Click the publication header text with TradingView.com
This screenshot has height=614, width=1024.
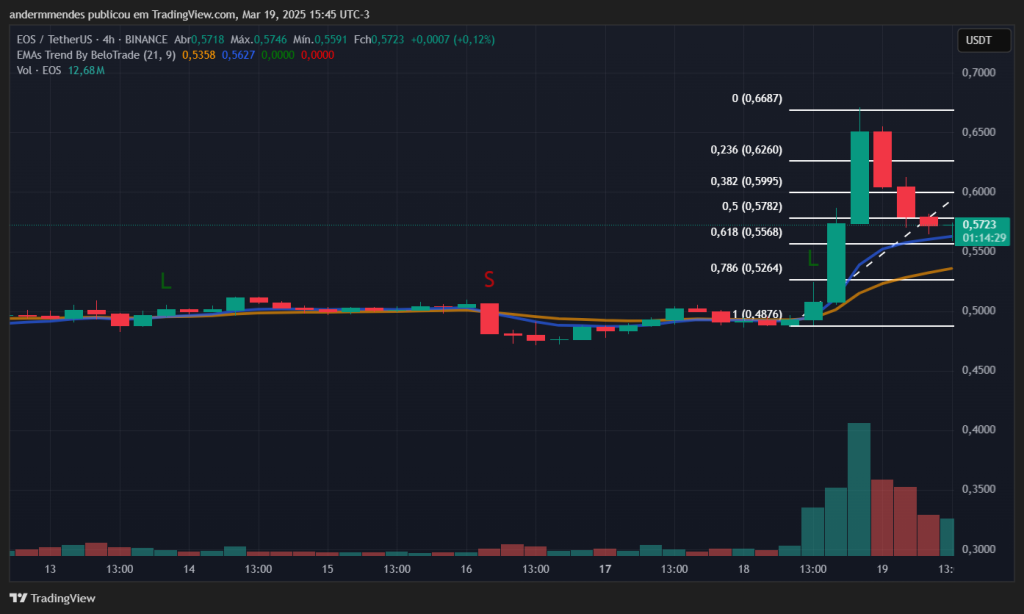click(189, 14)
